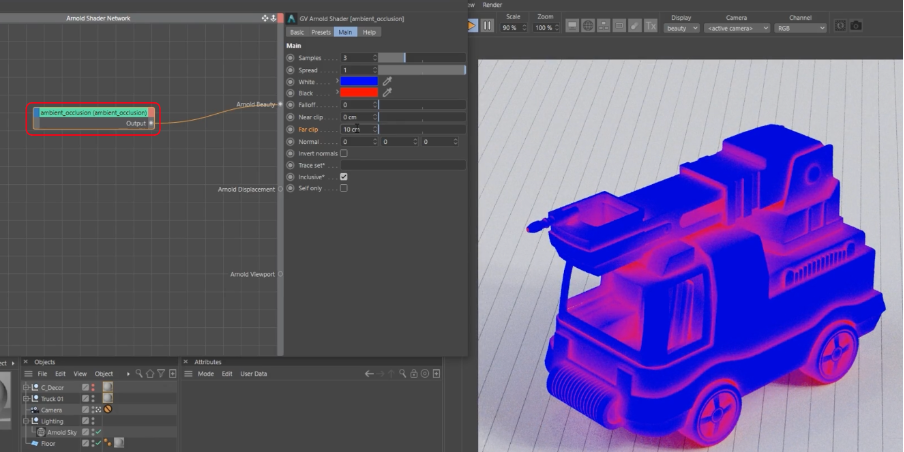Click the target mode icon in Attributes panel

425,374
